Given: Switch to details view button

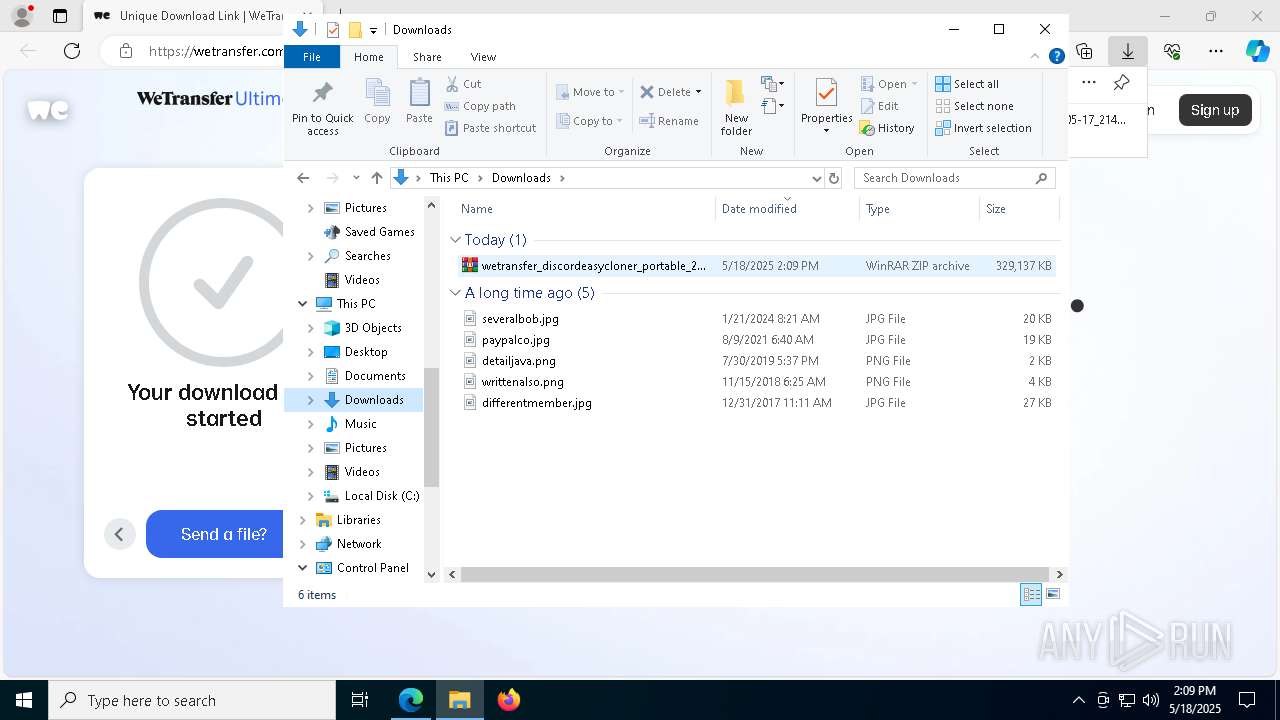Looking at the screenshot, I should [1031, 595].
